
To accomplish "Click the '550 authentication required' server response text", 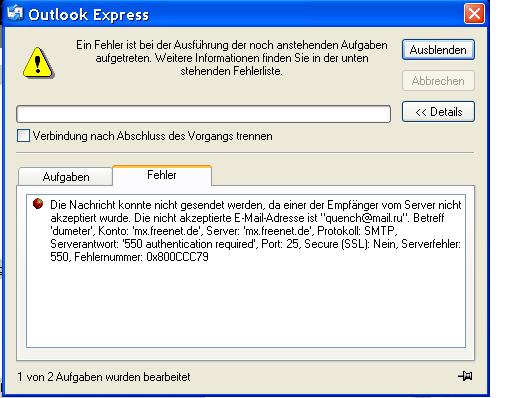I will coord(189,244).
